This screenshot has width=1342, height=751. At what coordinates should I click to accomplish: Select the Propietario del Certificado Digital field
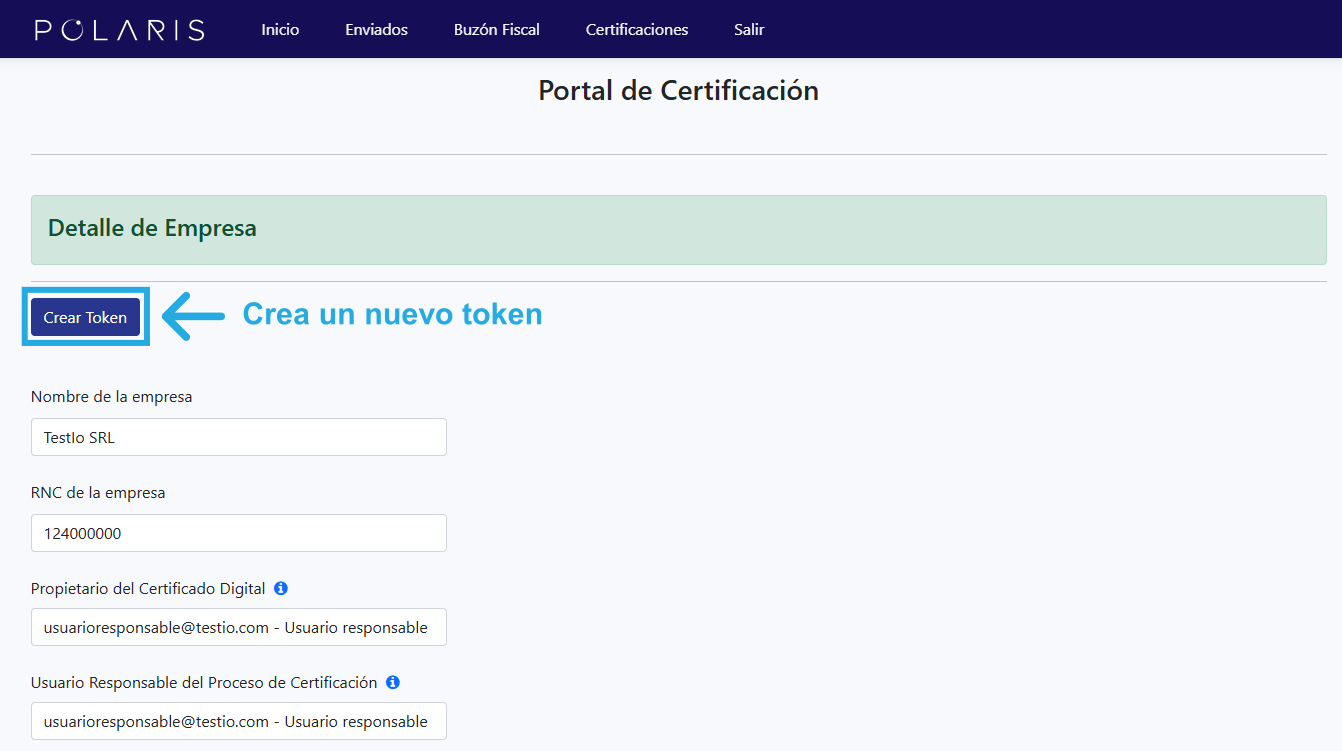coord(238,627)
